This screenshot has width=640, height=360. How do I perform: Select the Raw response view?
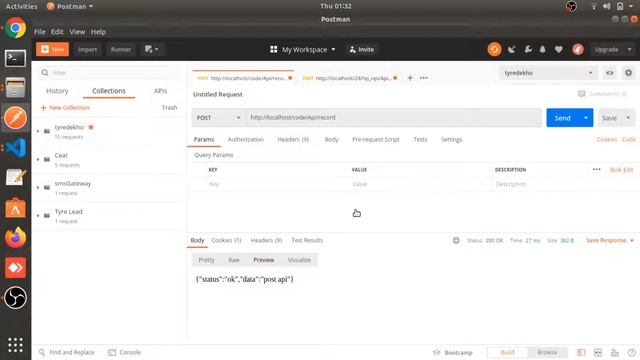(x=234, y=260)
